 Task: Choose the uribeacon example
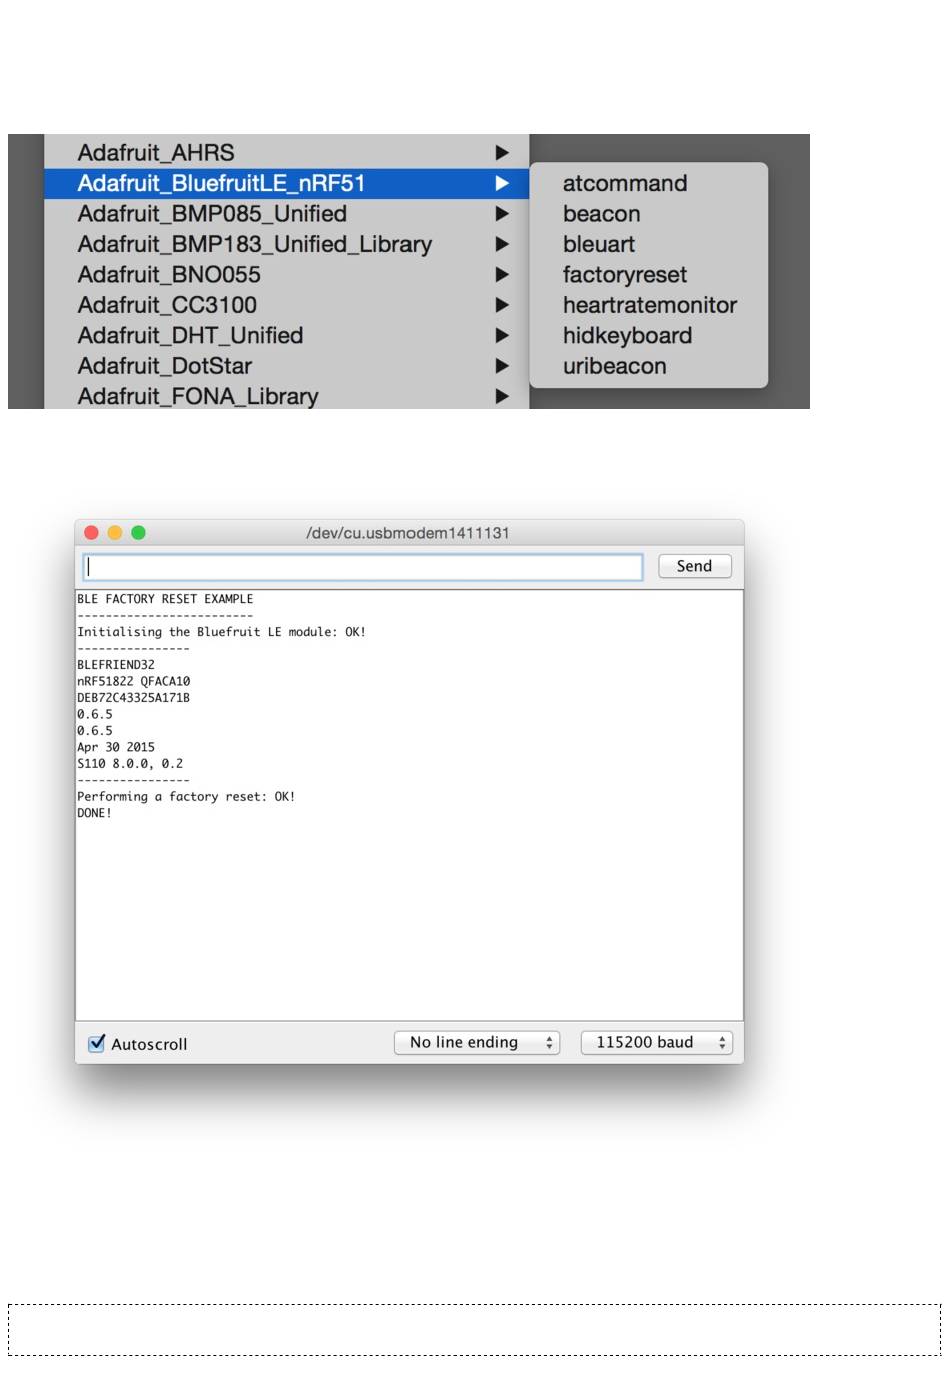(614, 367)
